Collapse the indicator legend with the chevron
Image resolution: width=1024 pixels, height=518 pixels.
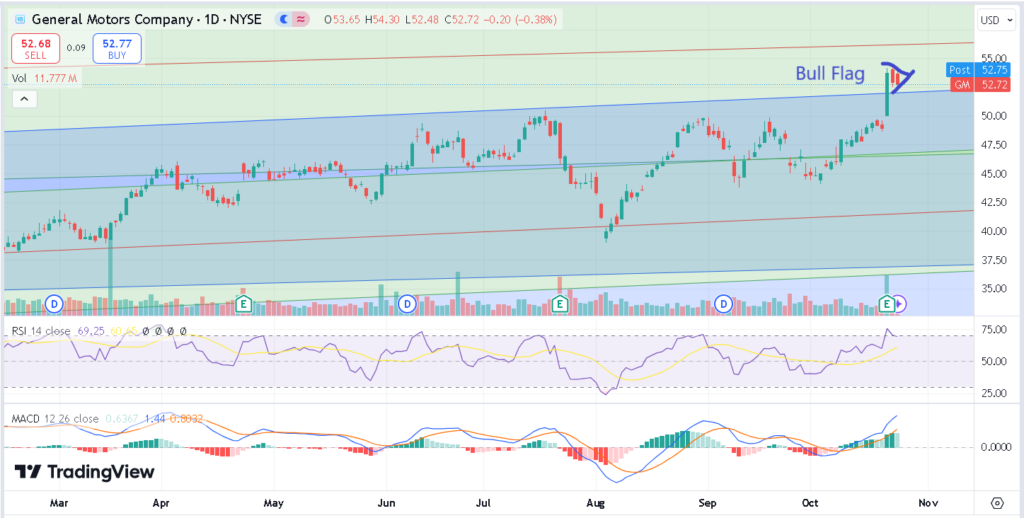click(x=24, y=99)
